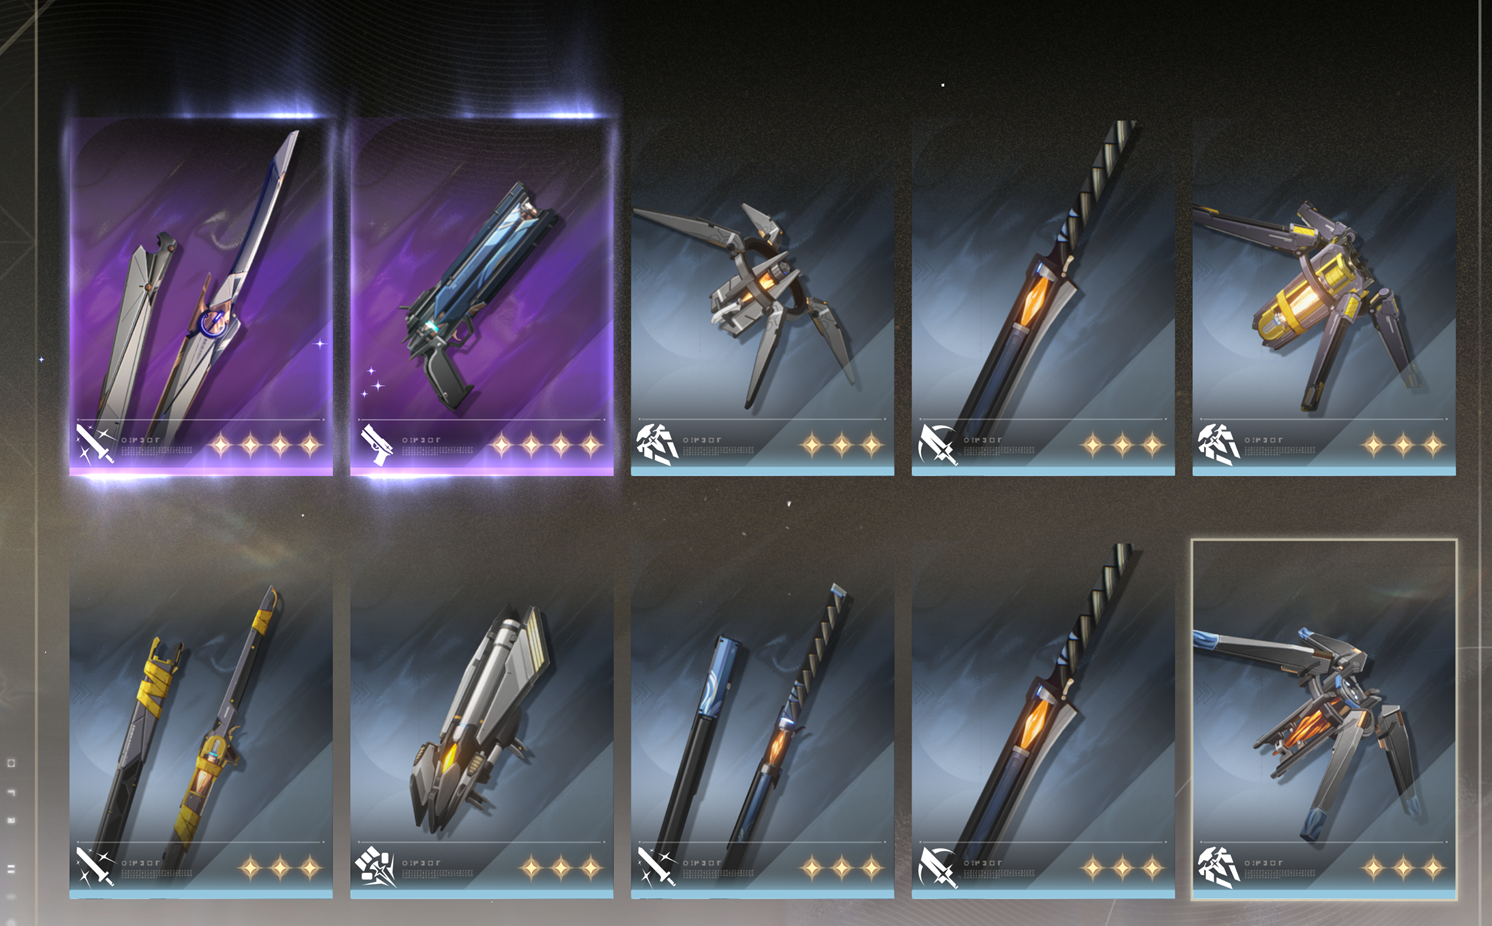Select the highlighted rectifier card with gold border
1492x926 pixels.
[1324, 720]
